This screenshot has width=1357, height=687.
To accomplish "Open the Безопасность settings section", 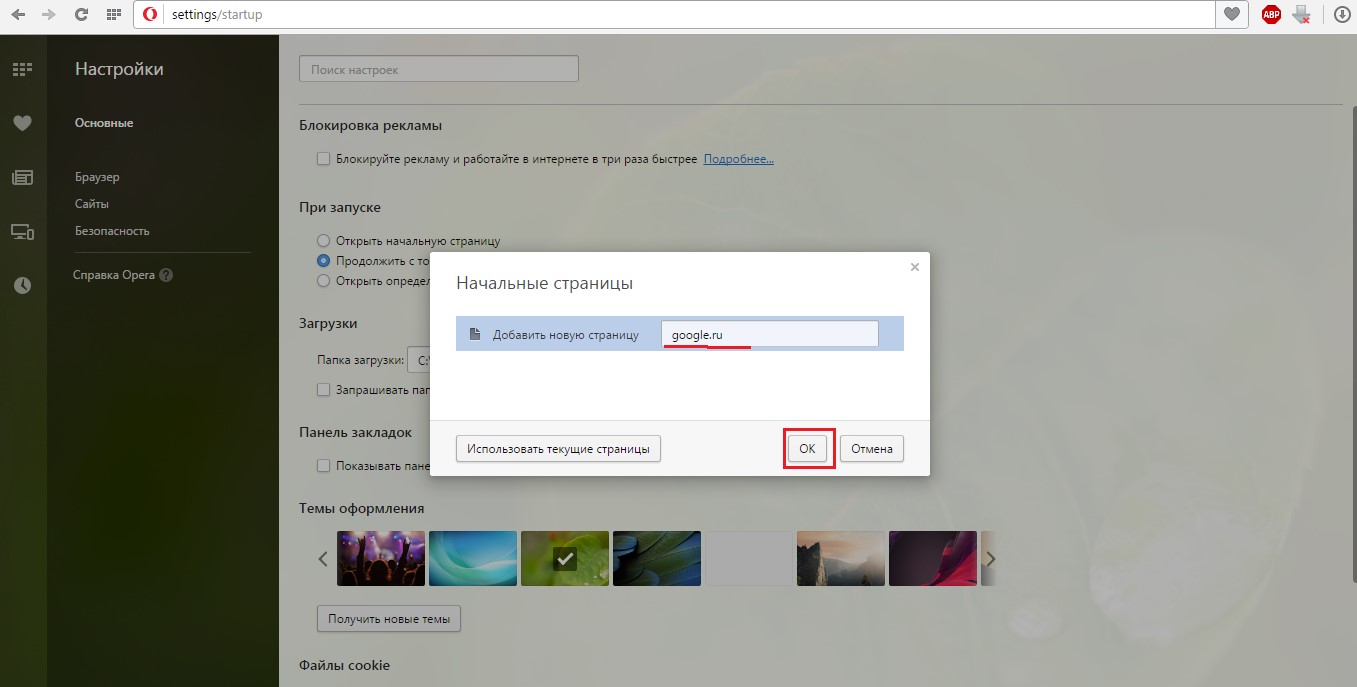I will (112, 231).
